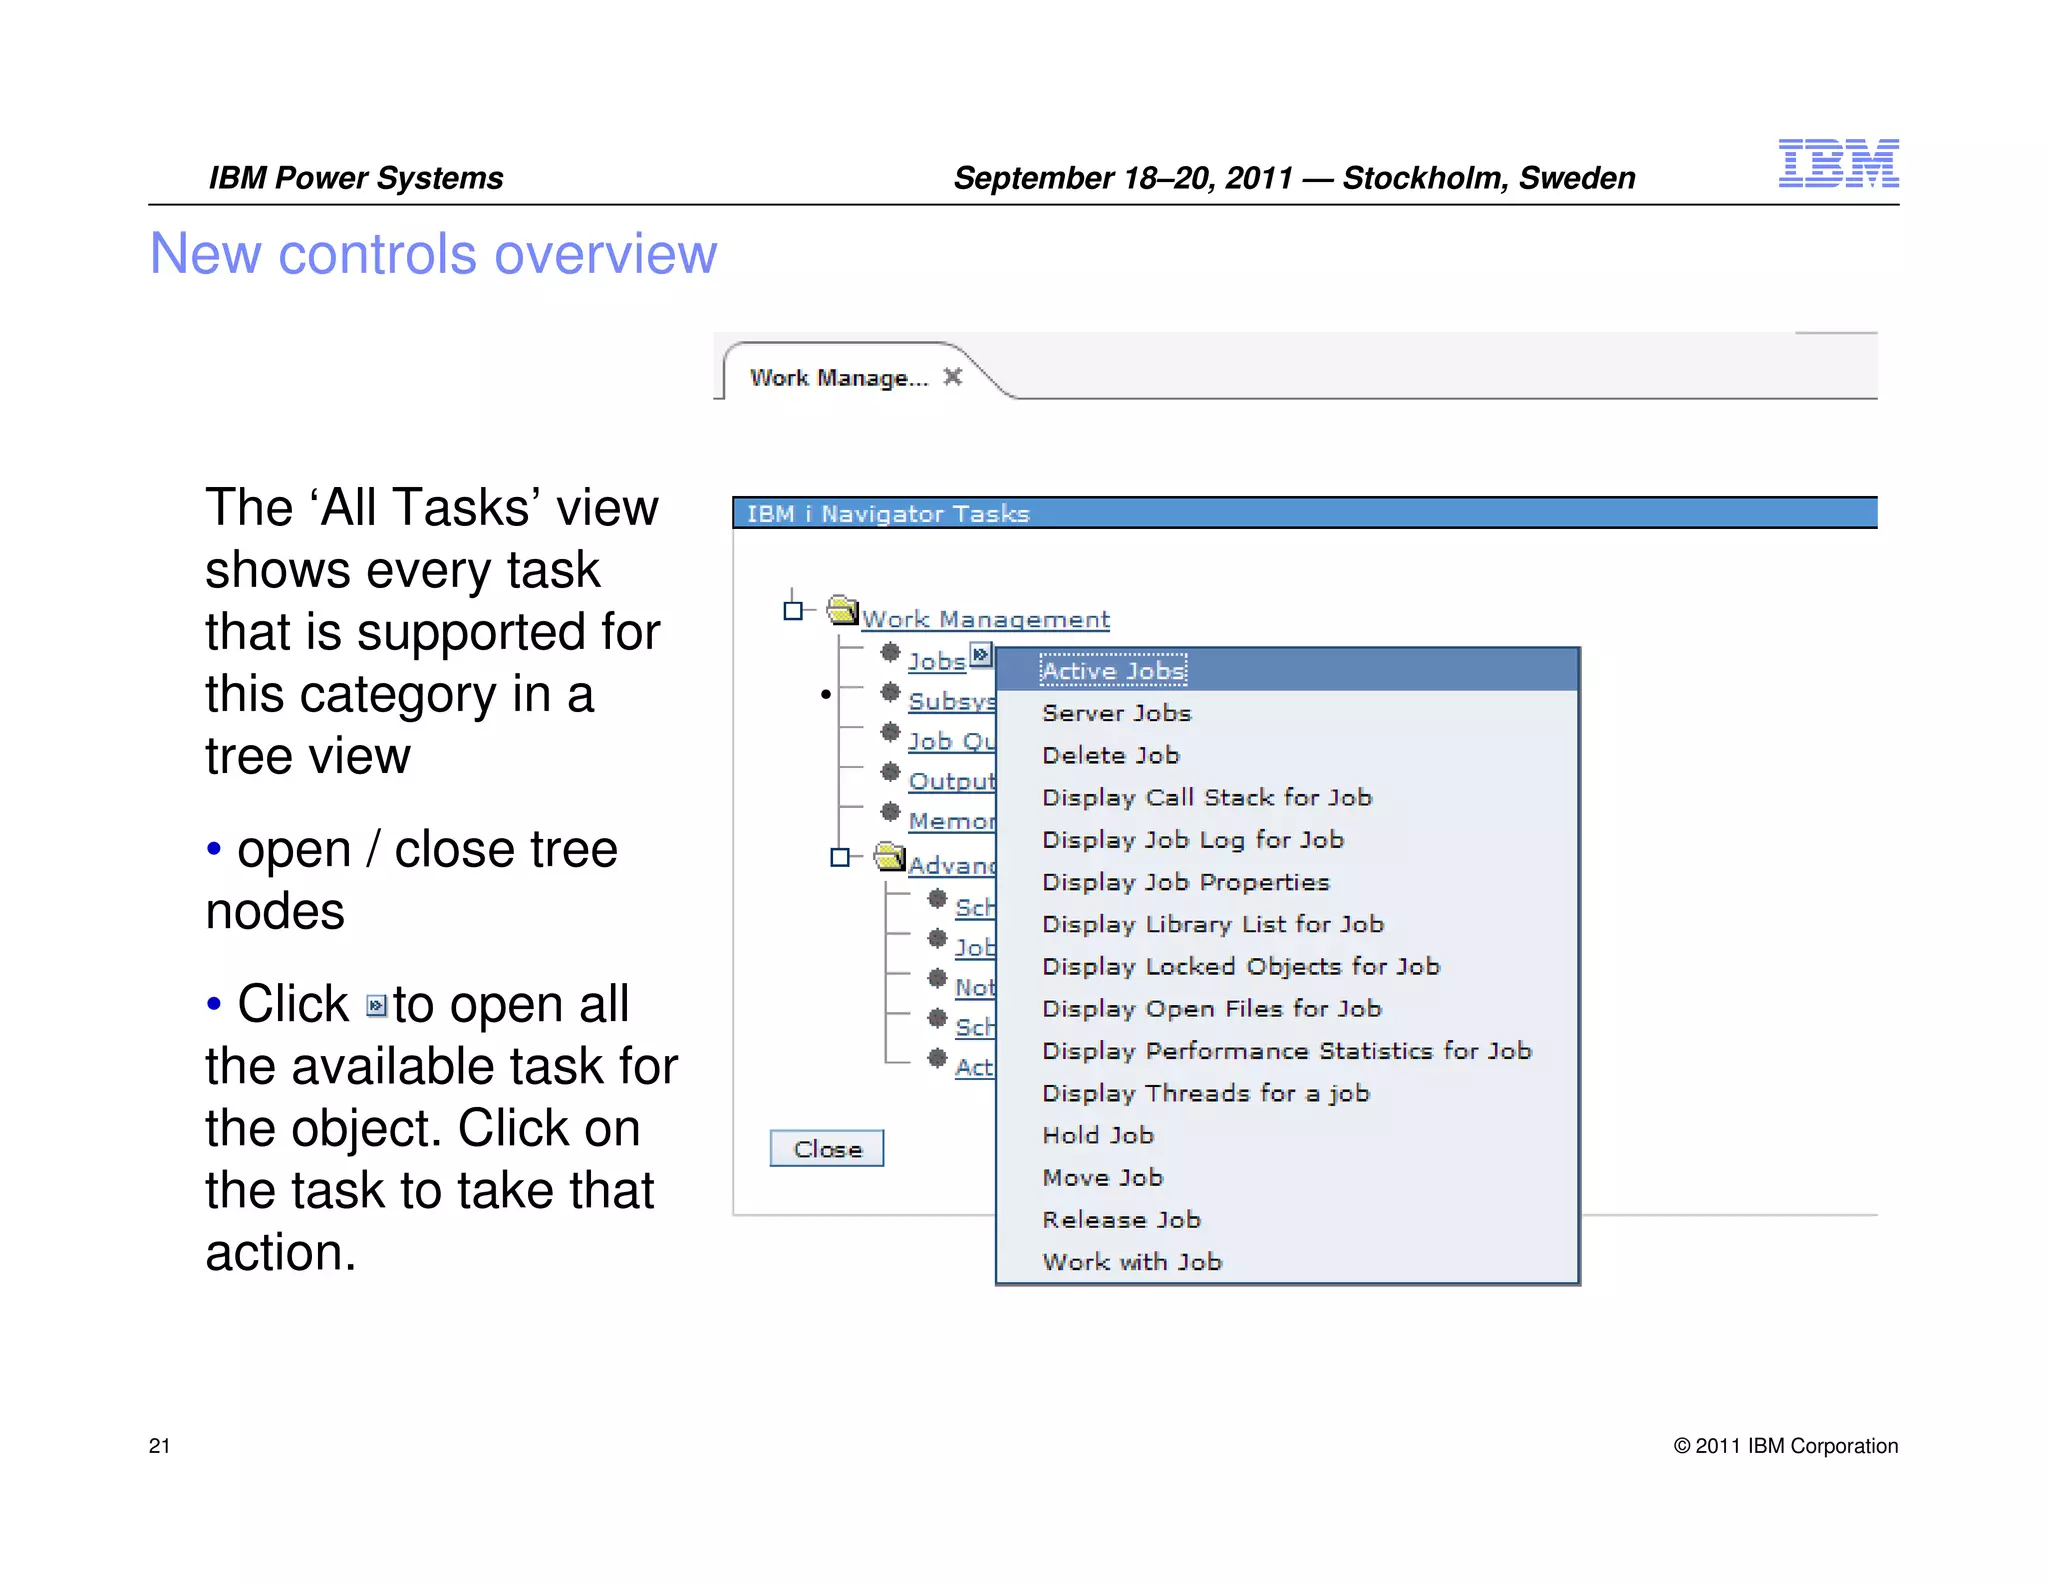The height and width of the screenshot is (1582, 2048).
Task: Open the Memory tree link
Action: [x=951, y=821]
